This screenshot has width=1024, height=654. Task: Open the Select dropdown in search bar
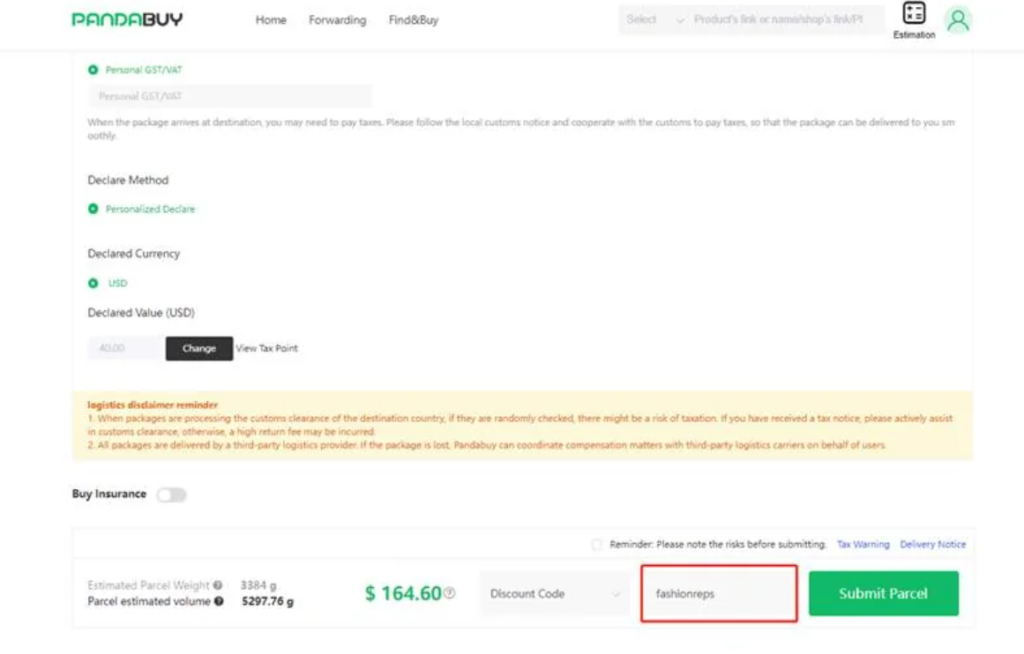pos(654,20)
